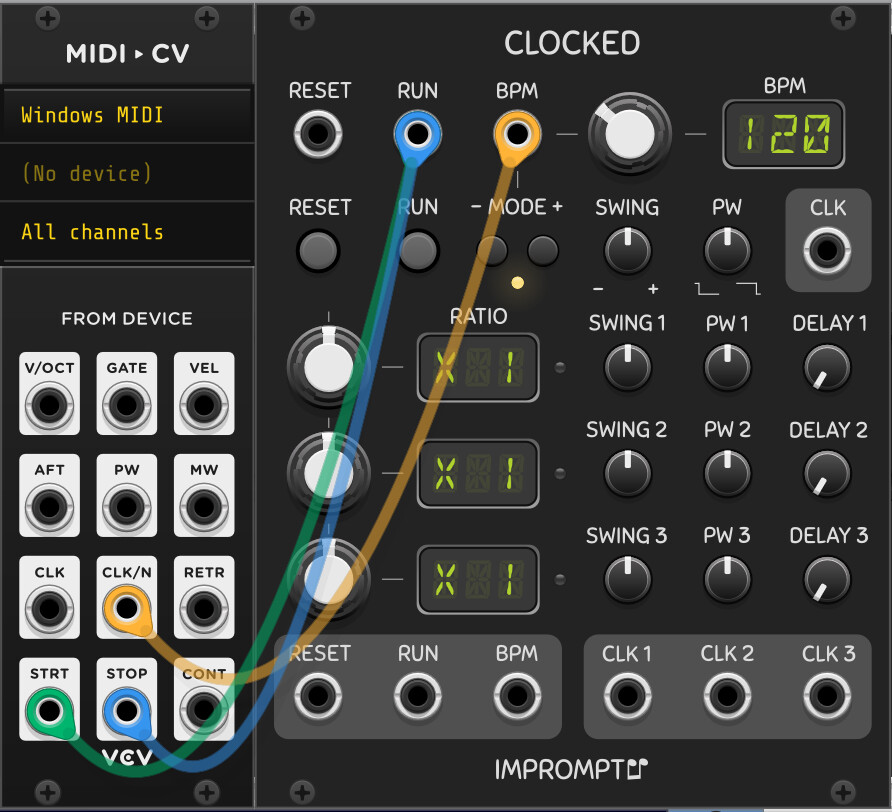Click the bottom RUN output jack
892x812 pixels.
pos(418,695)
